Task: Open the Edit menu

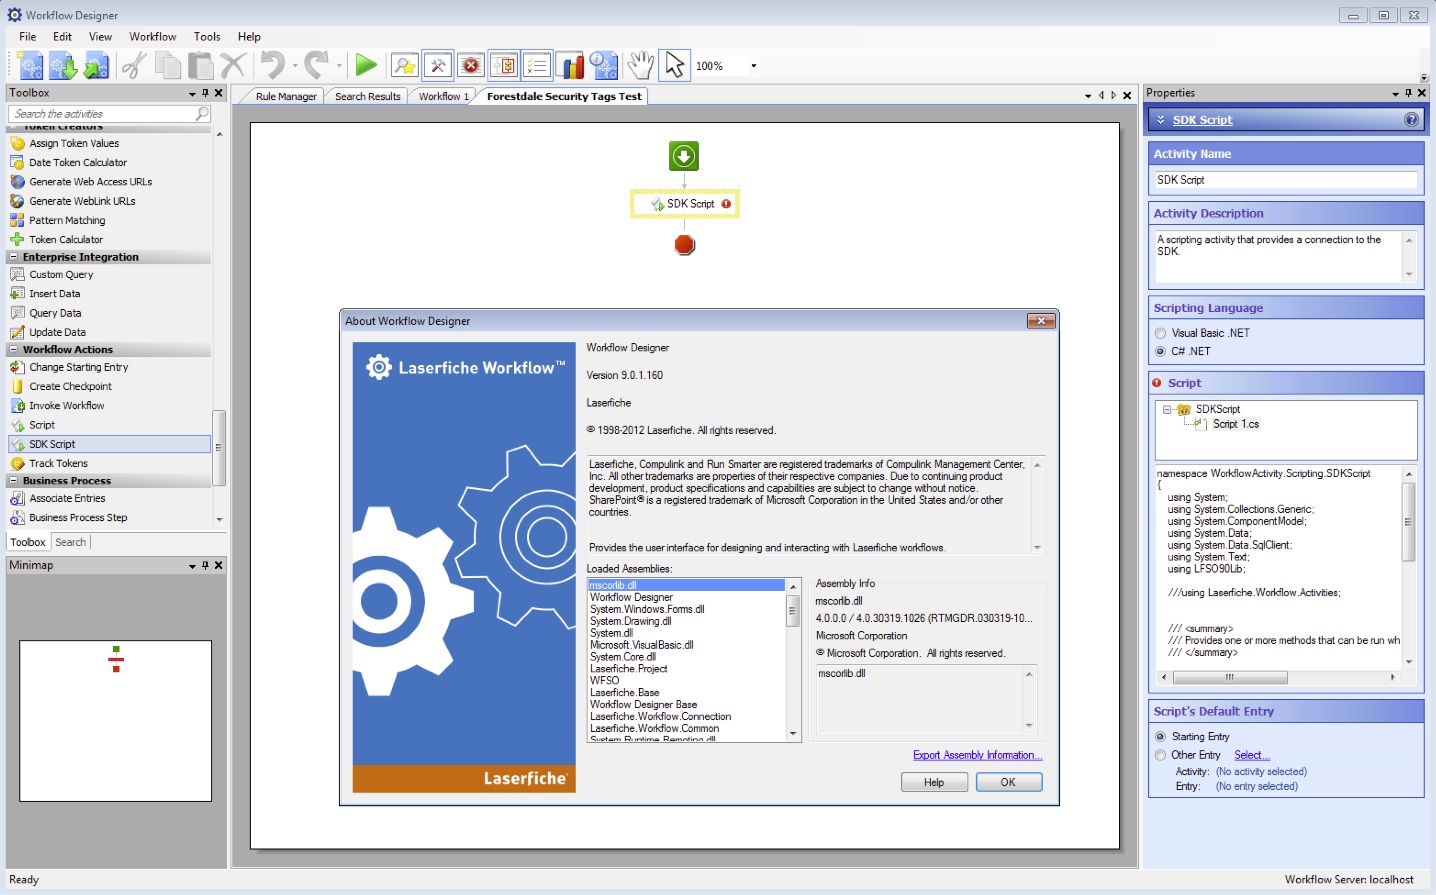Action: point(63,37)
